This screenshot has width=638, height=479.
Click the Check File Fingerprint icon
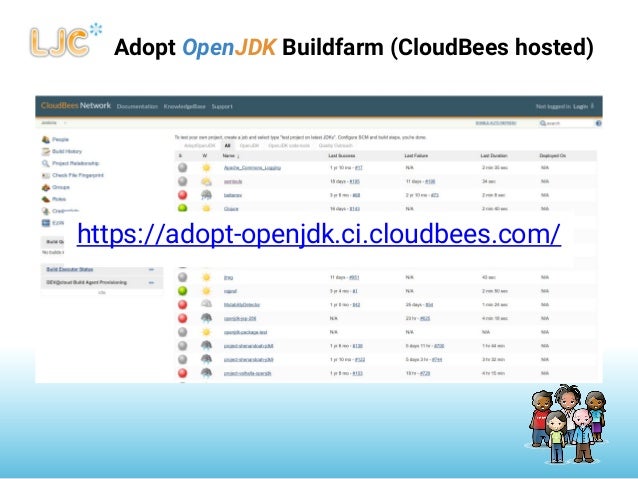tap(46, 175)
